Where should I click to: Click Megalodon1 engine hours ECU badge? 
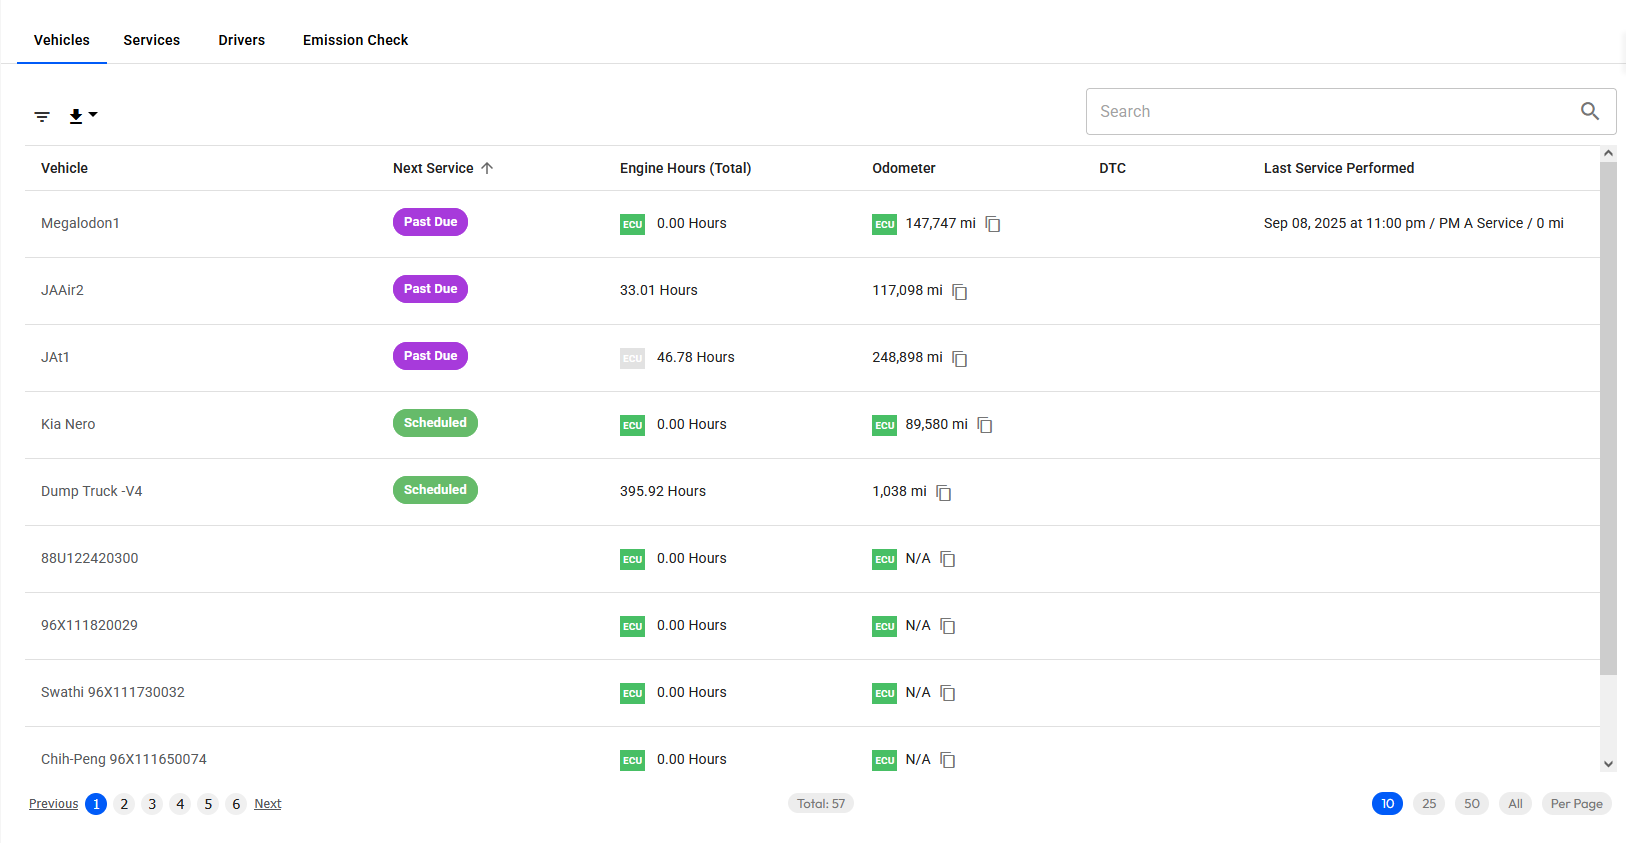pos(632,224)
